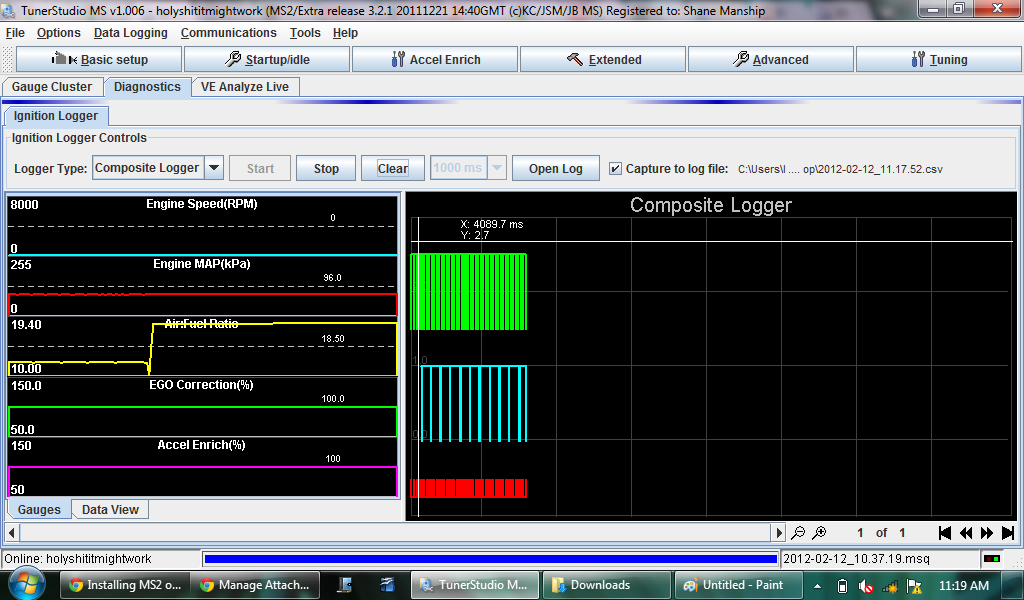The width and height of the screenshot is (1024, 600).
Task: Open the 1000 ms interval dropdown arrow
Action: click(496, 168)
